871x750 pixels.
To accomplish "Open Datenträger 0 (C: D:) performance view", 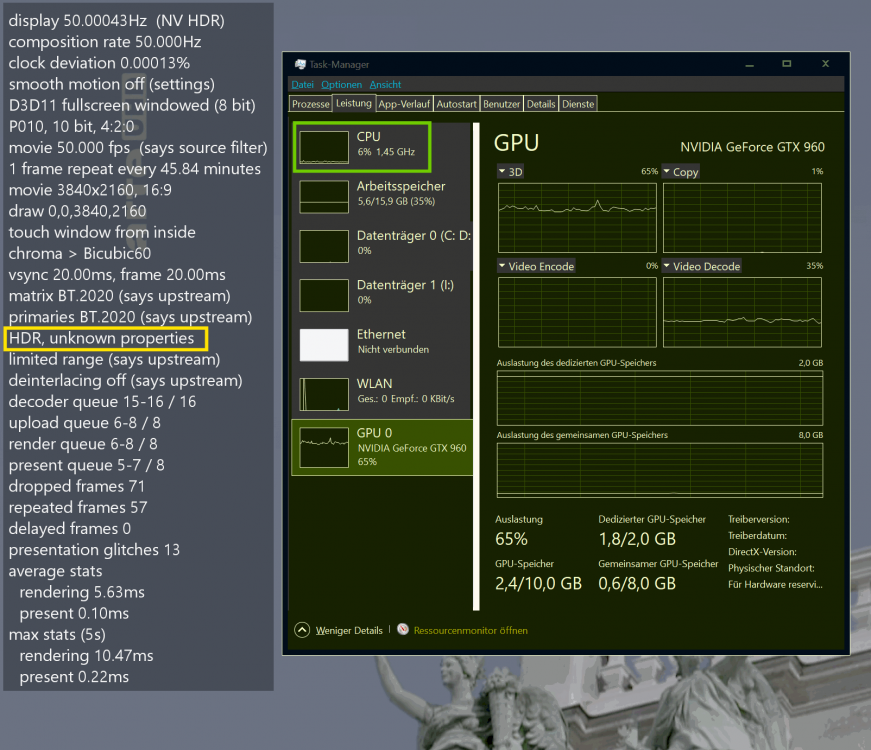I will point(400,243).
